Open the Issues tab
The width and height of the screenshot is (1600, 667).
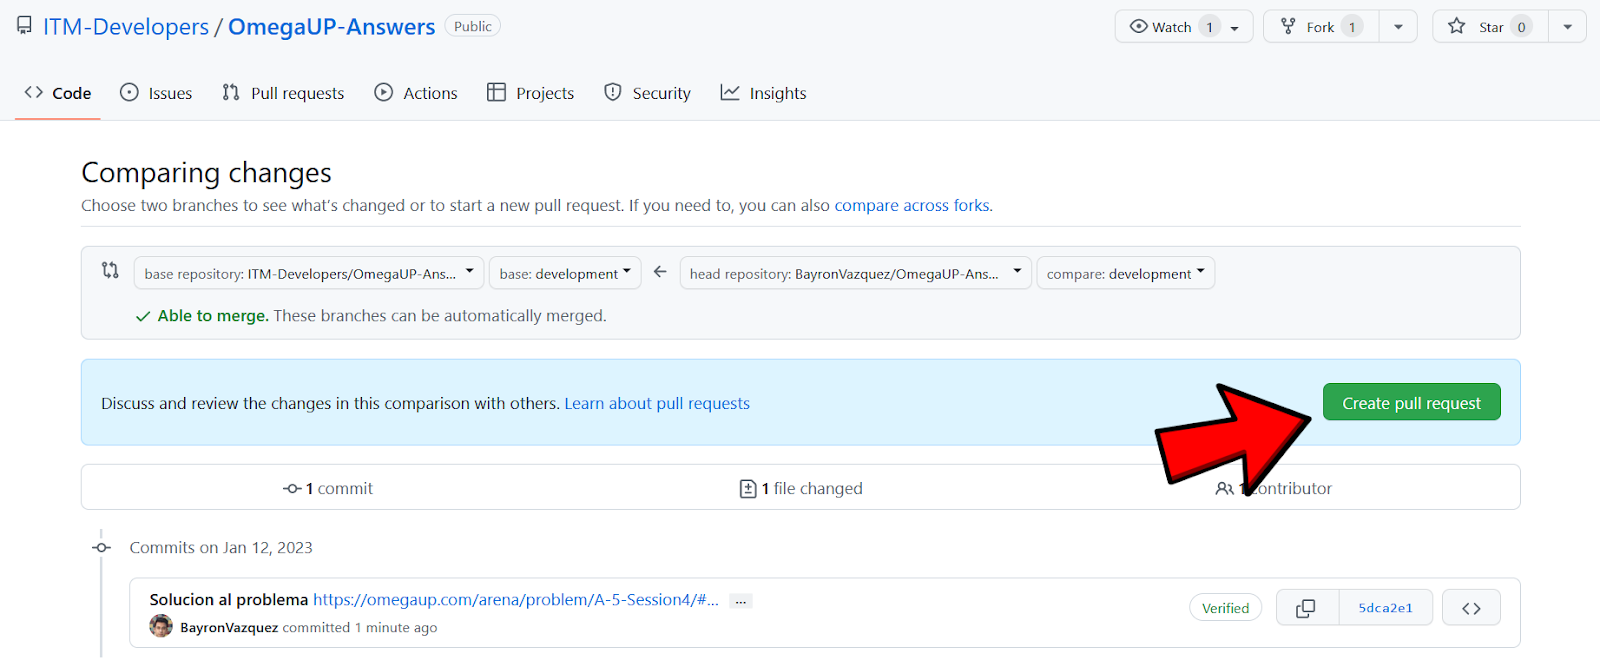156,93
